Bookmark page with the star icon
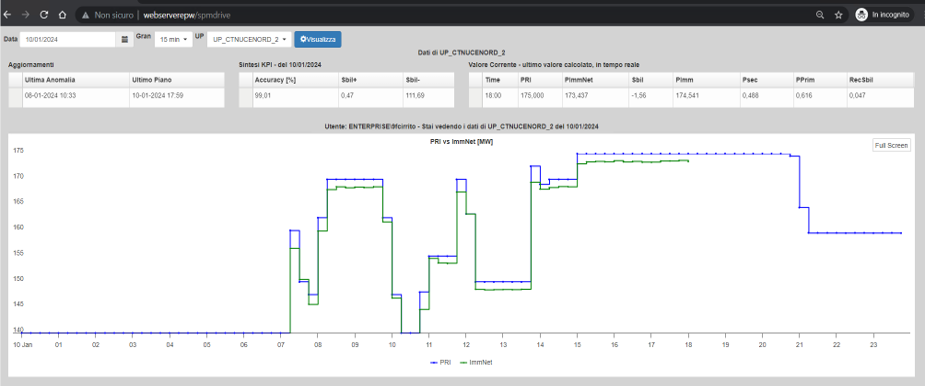Image resolution: width=925 pixels, height=386 pixels. 838,15
